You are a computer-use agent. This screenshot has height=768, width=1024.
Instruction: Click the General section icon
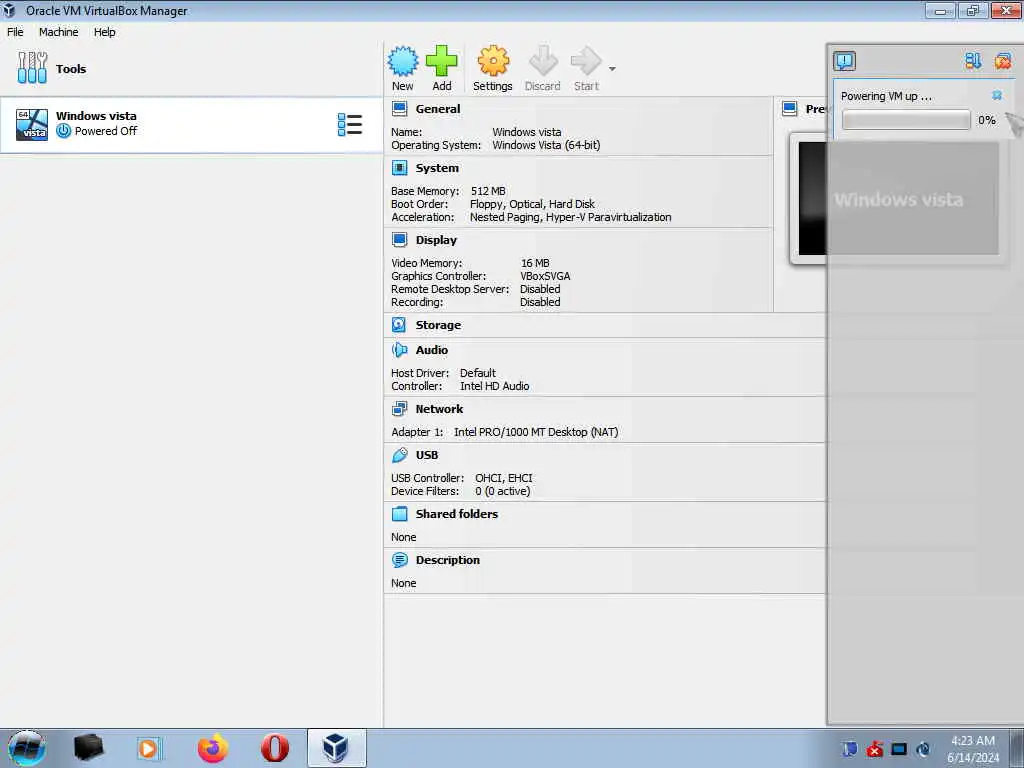click(x=399, y=109)
